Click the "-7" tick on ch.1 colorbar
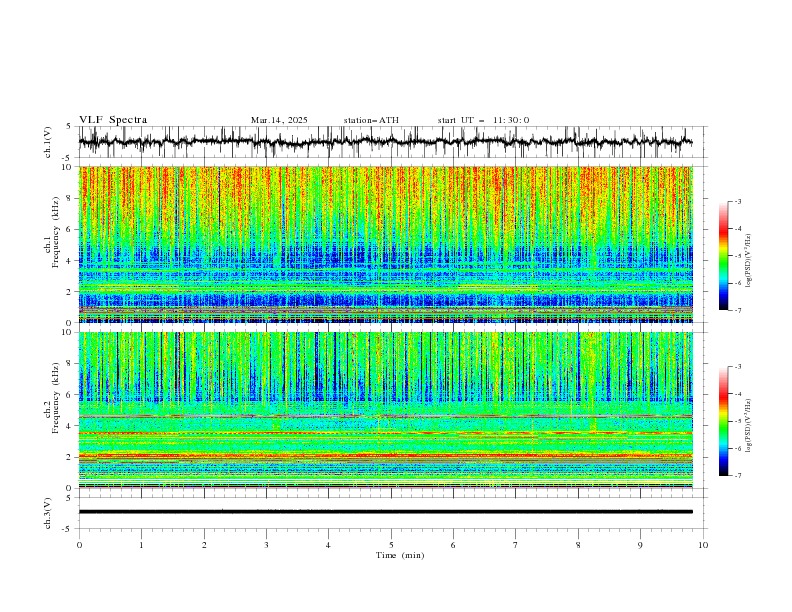Viewport: 792px width, 612px height. (x=737, y=310)
